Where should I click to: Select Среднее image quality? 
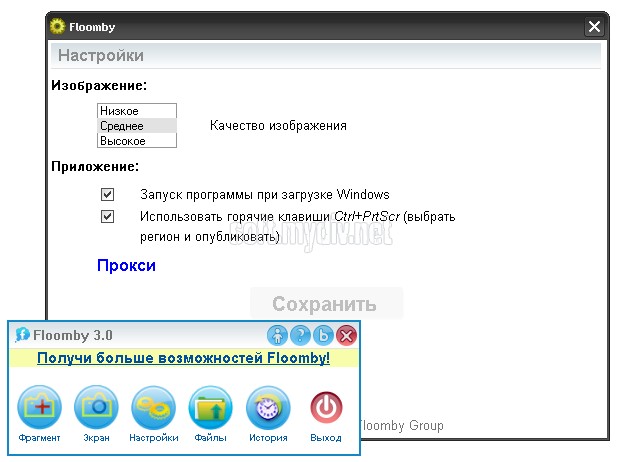(x=137, y=126)
